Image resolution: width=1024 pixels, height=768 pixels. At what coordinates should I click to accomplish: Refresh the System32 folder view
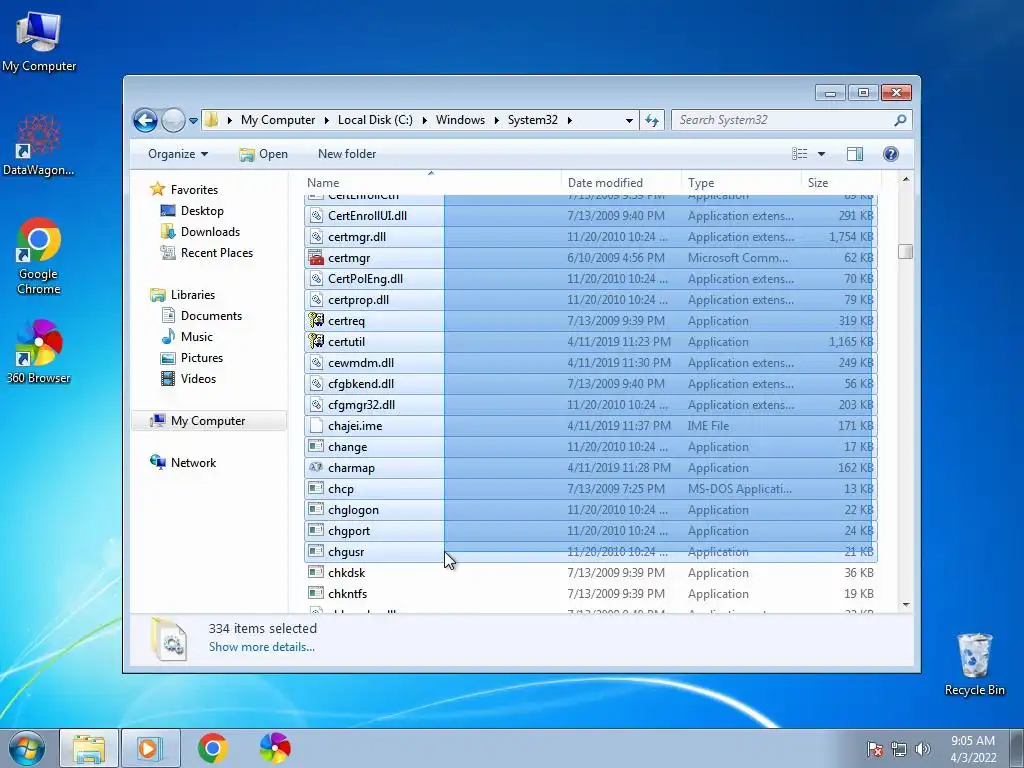coord(652,120)
